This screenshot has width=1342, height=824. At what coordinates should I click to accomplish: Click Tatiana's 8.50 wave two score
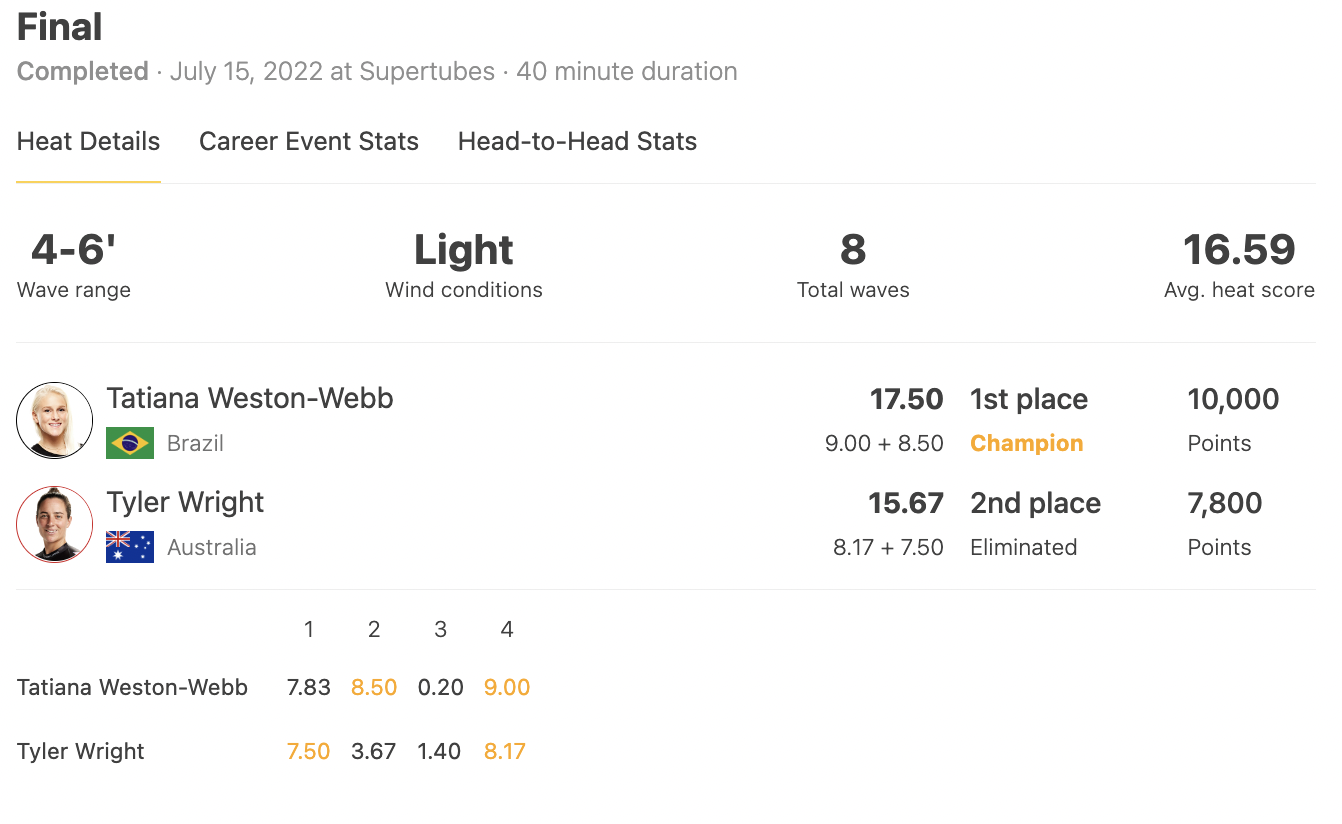click(x=374, y=687)
